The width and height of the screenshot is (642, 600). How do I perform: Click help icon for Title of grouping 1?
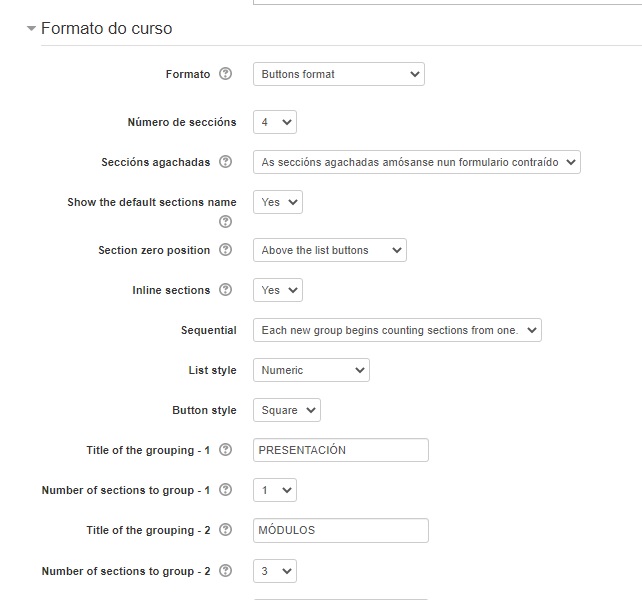pyautogui.click(x=225, y=450)
